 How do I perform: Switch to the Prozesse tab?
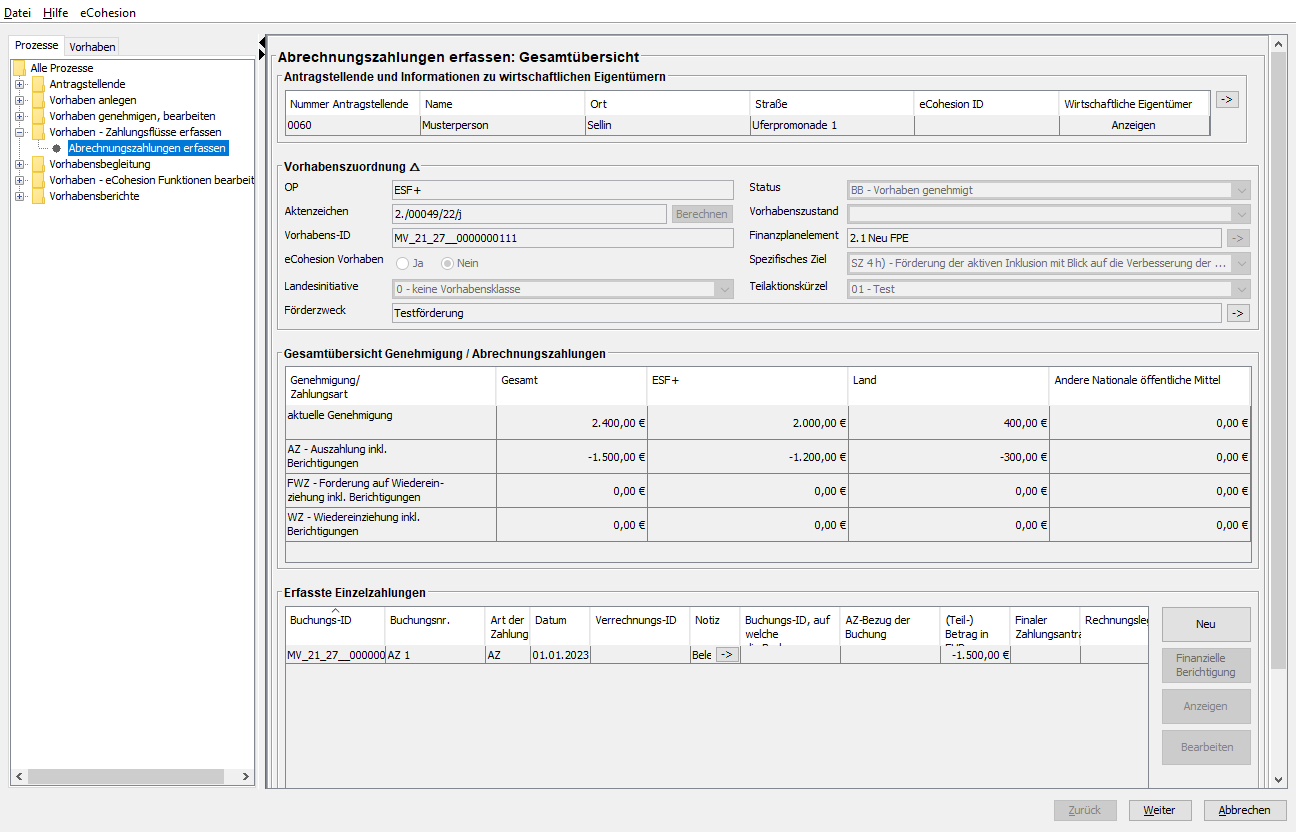(x=36, y=46)
